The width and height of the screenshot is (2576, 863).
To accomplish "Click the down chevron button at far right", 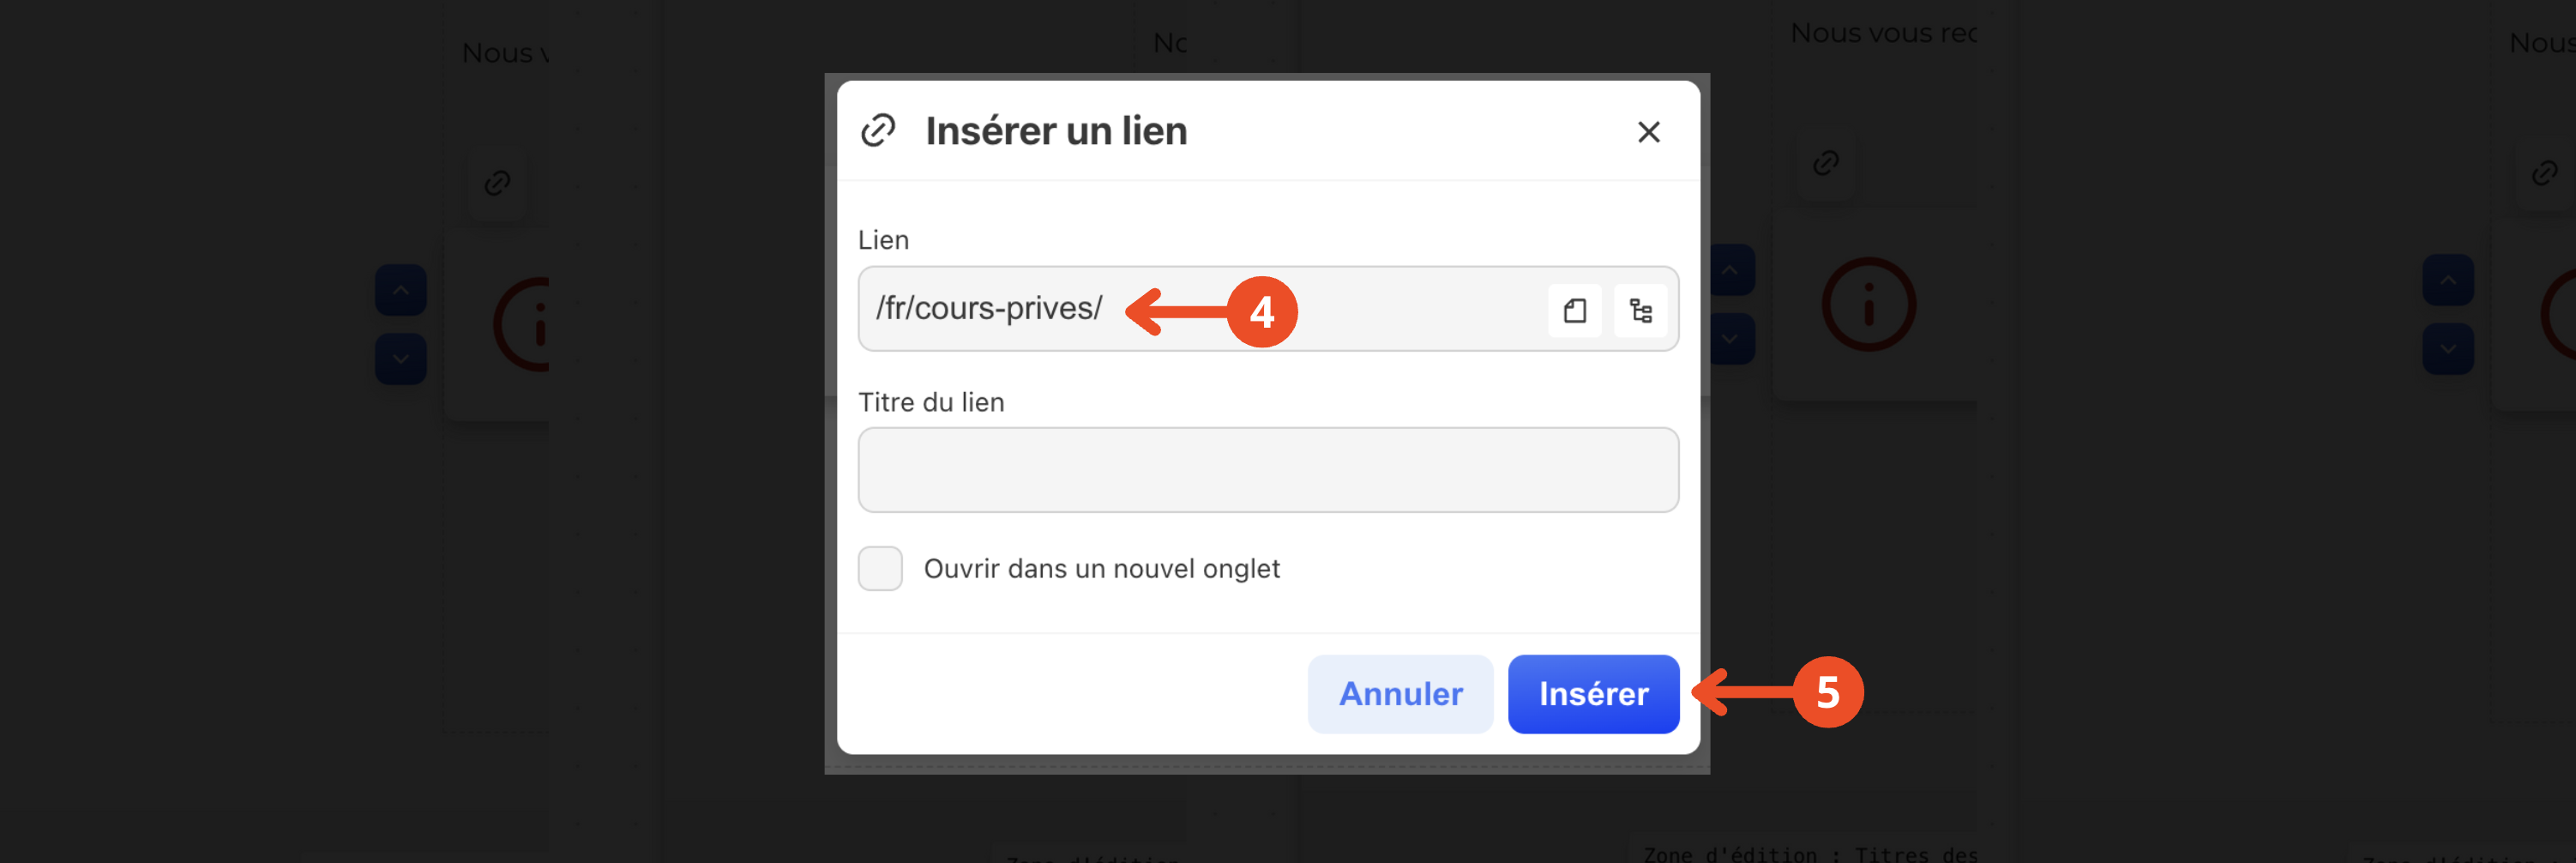I will (x=2448, y=349).
